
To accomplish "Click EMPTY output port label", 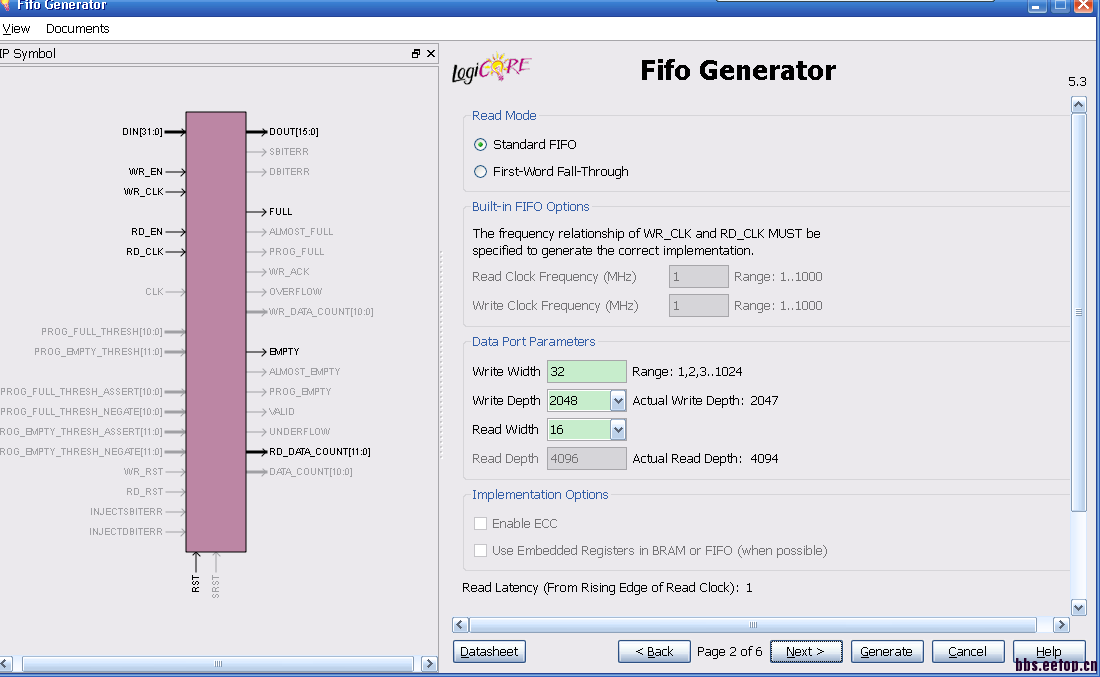I will (284, 351).
